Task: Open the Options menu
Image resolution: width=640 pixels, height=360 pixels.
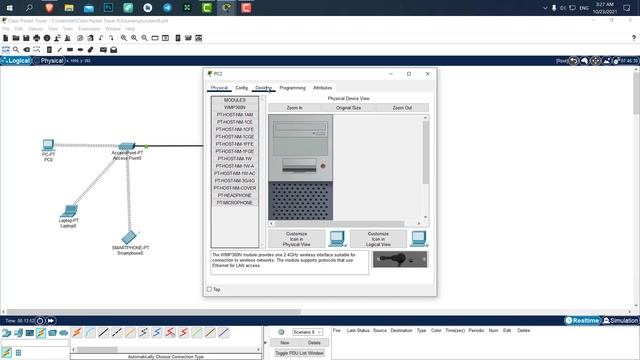Action: [x=35, y=29]
